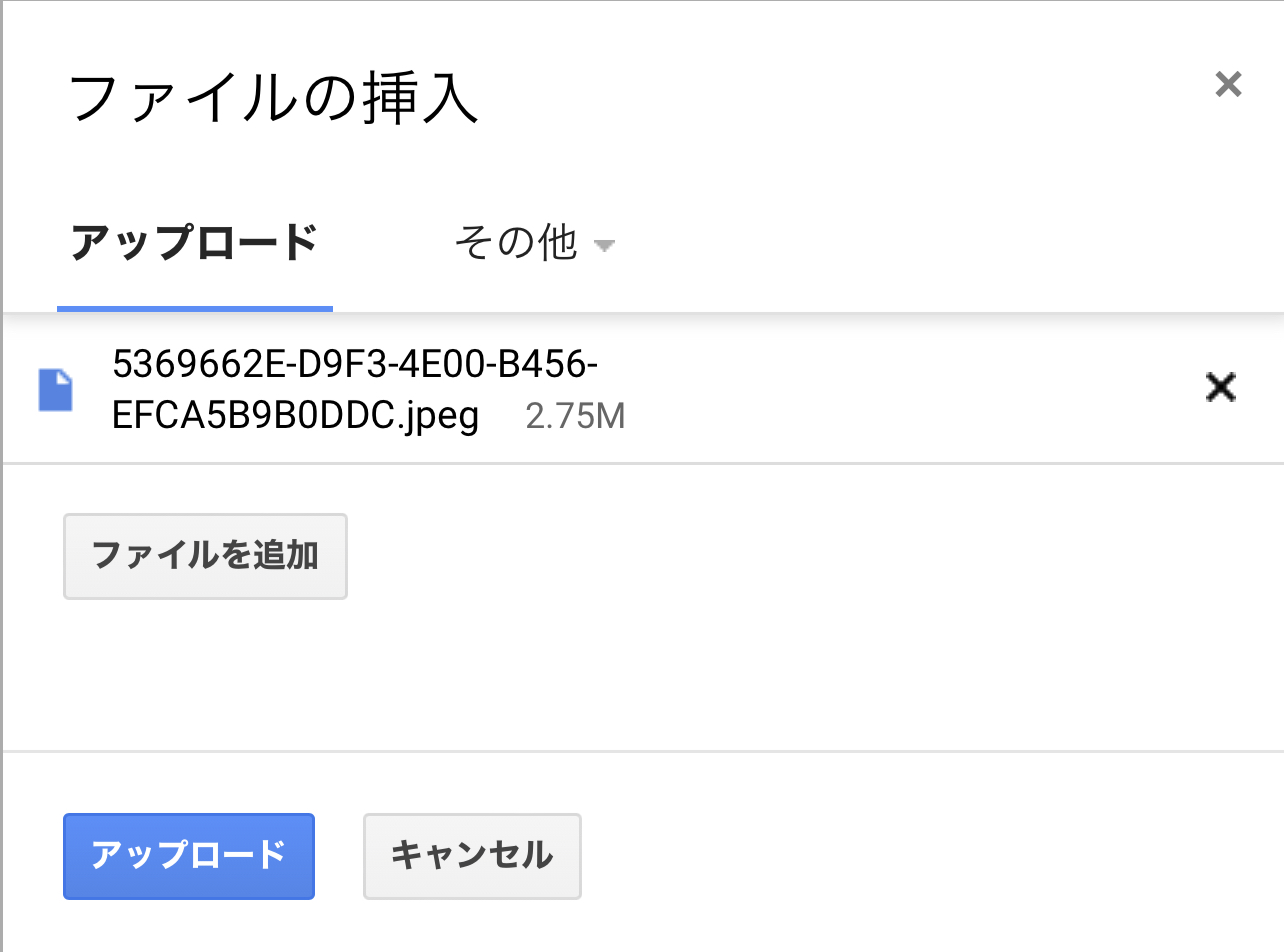
Task: Close the ファイルの挿入 dialog
Action: click(1228, 85)
